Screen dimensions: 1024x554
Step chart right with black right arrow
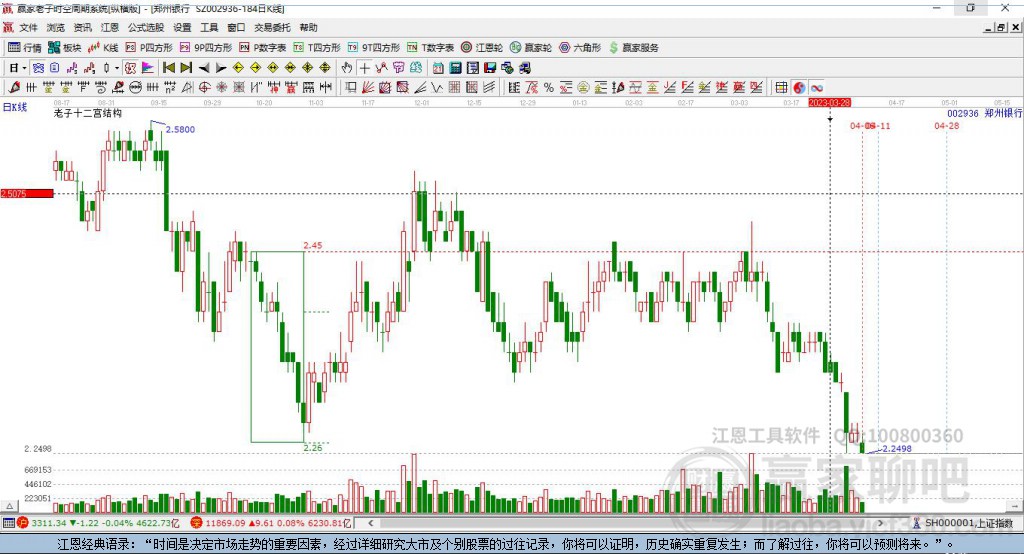click(x=221, y=68)
